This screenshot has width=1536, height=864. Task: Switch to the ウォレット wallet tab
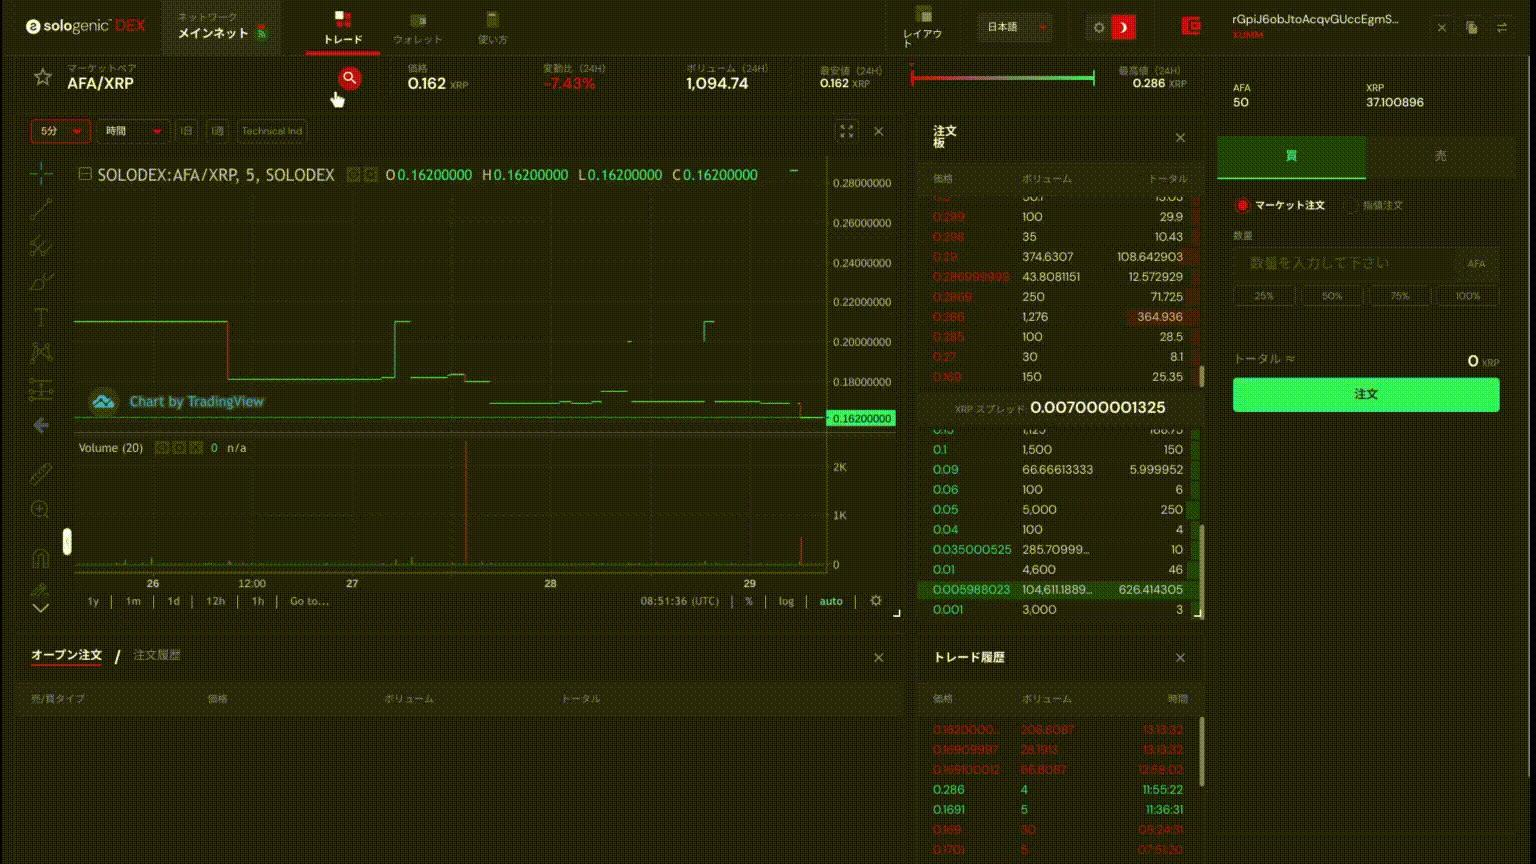coord(418,28)
